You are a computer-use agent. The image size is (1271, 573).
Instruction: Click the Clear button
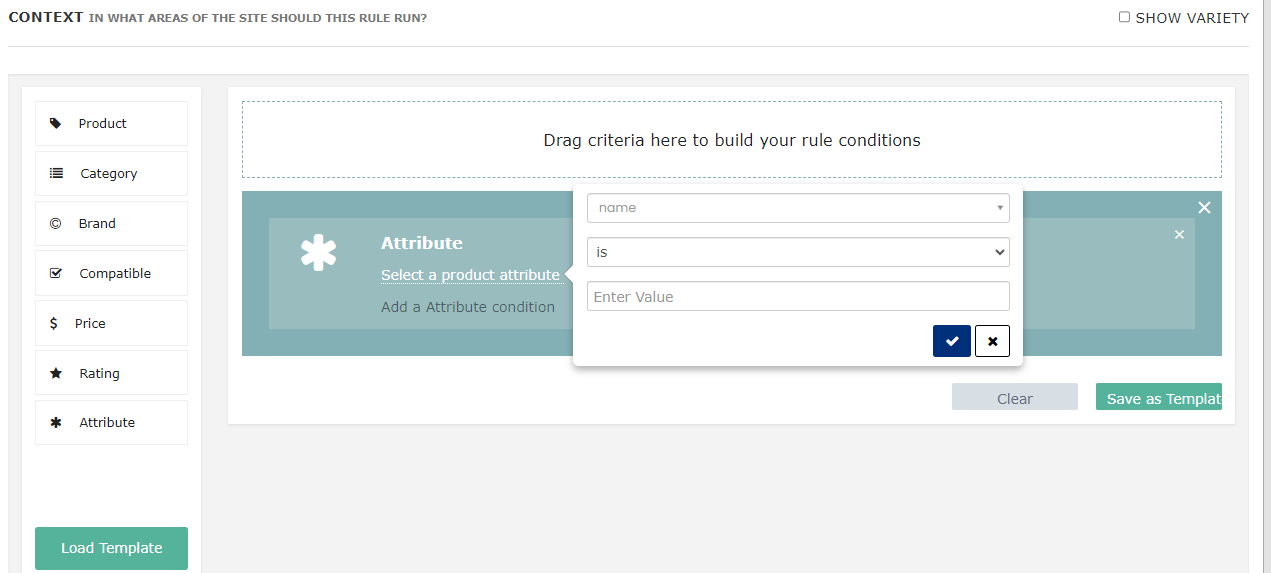[x=1015, y=397]
